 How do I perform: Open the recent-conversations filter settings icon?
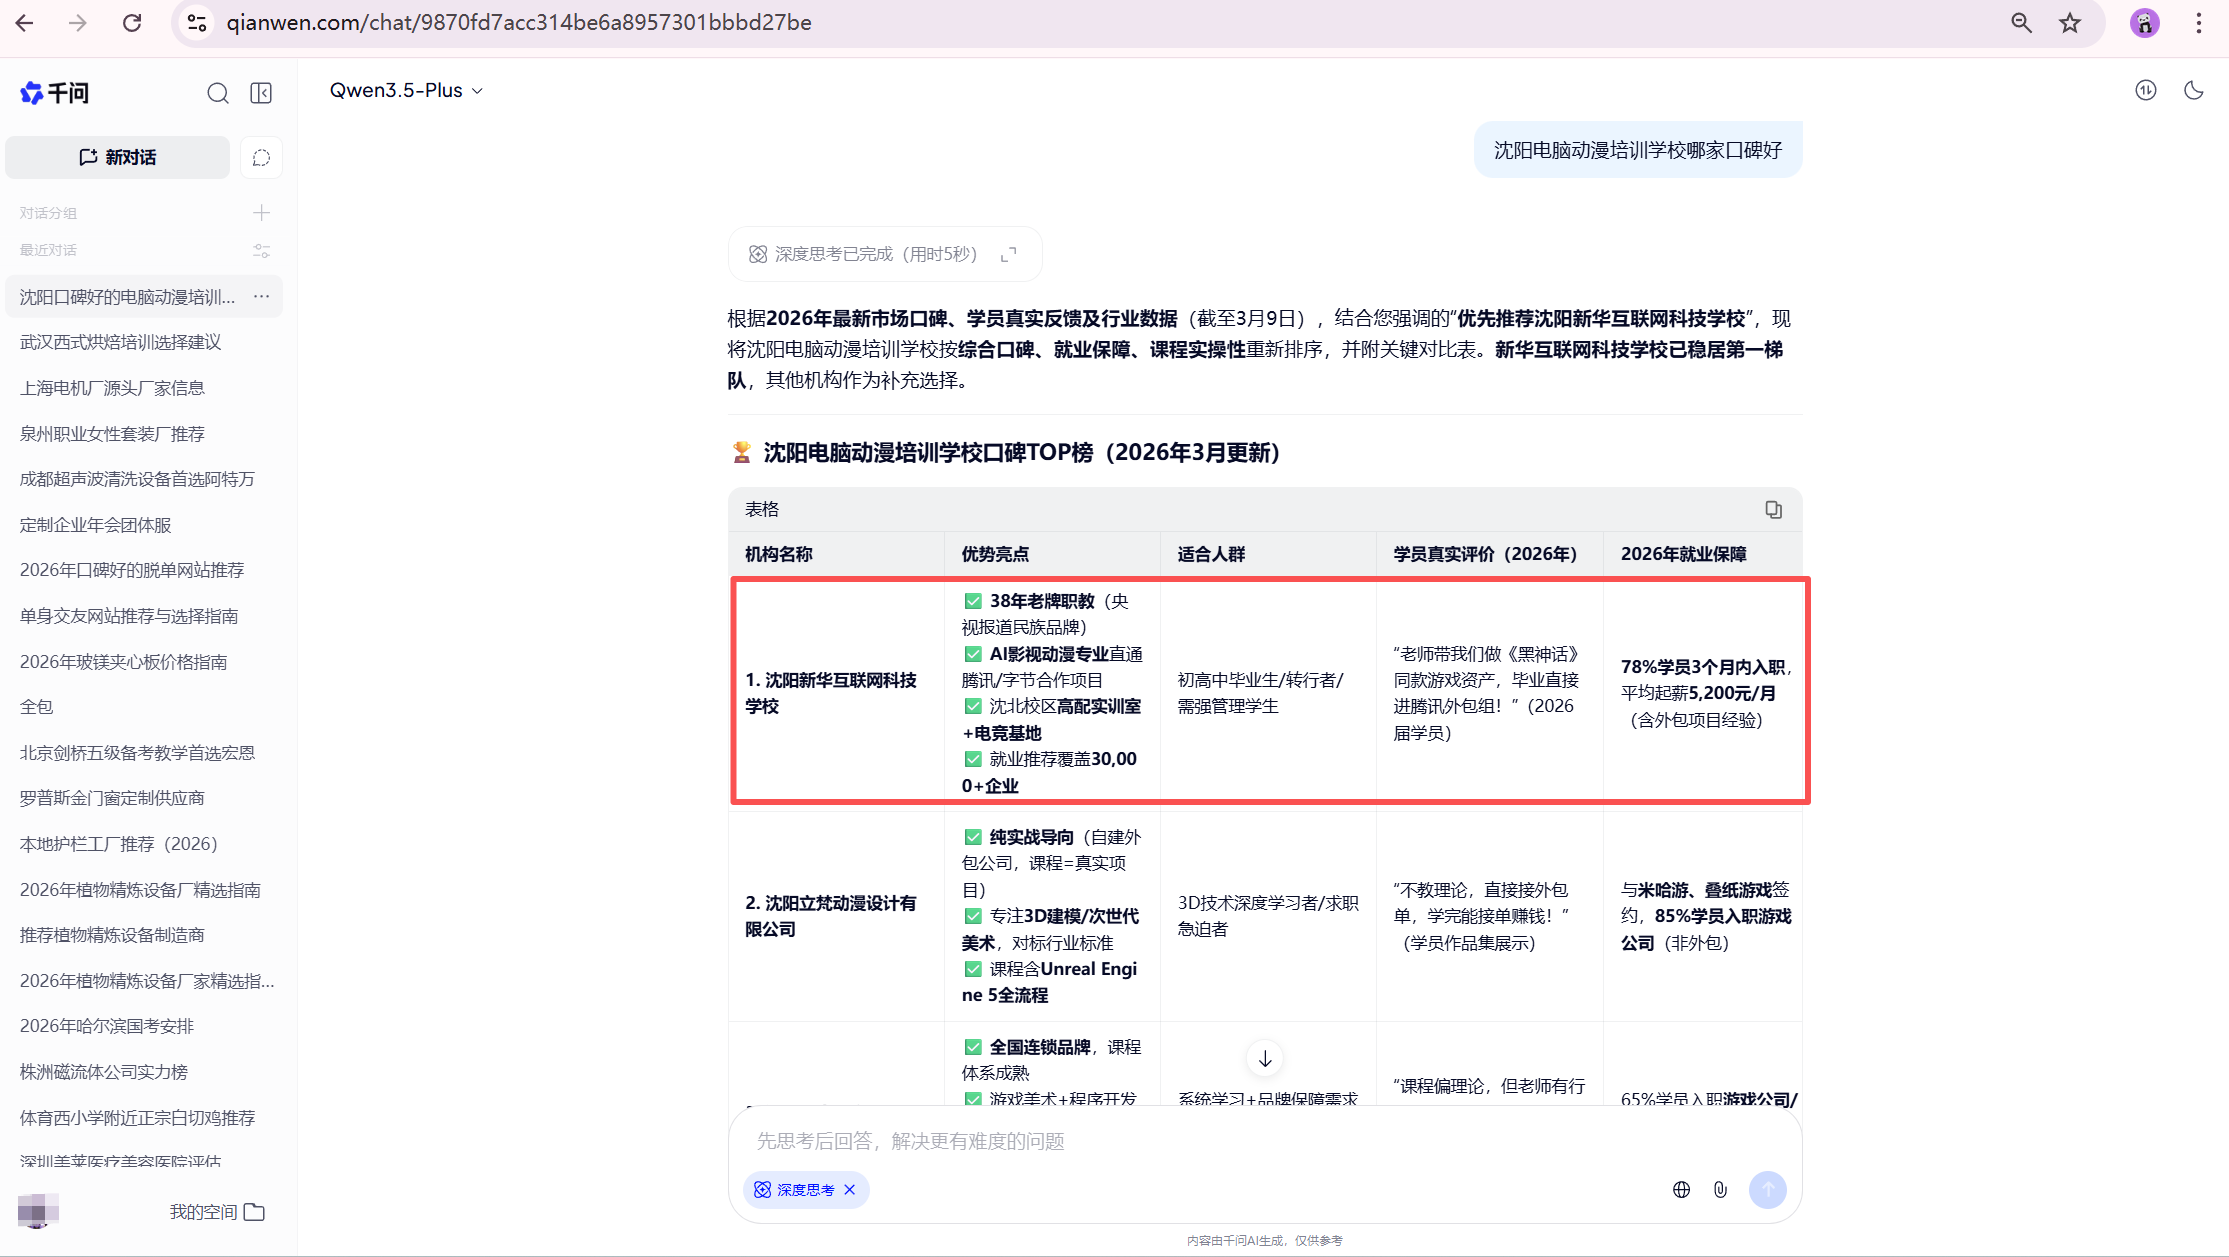(x=261, y=250)
